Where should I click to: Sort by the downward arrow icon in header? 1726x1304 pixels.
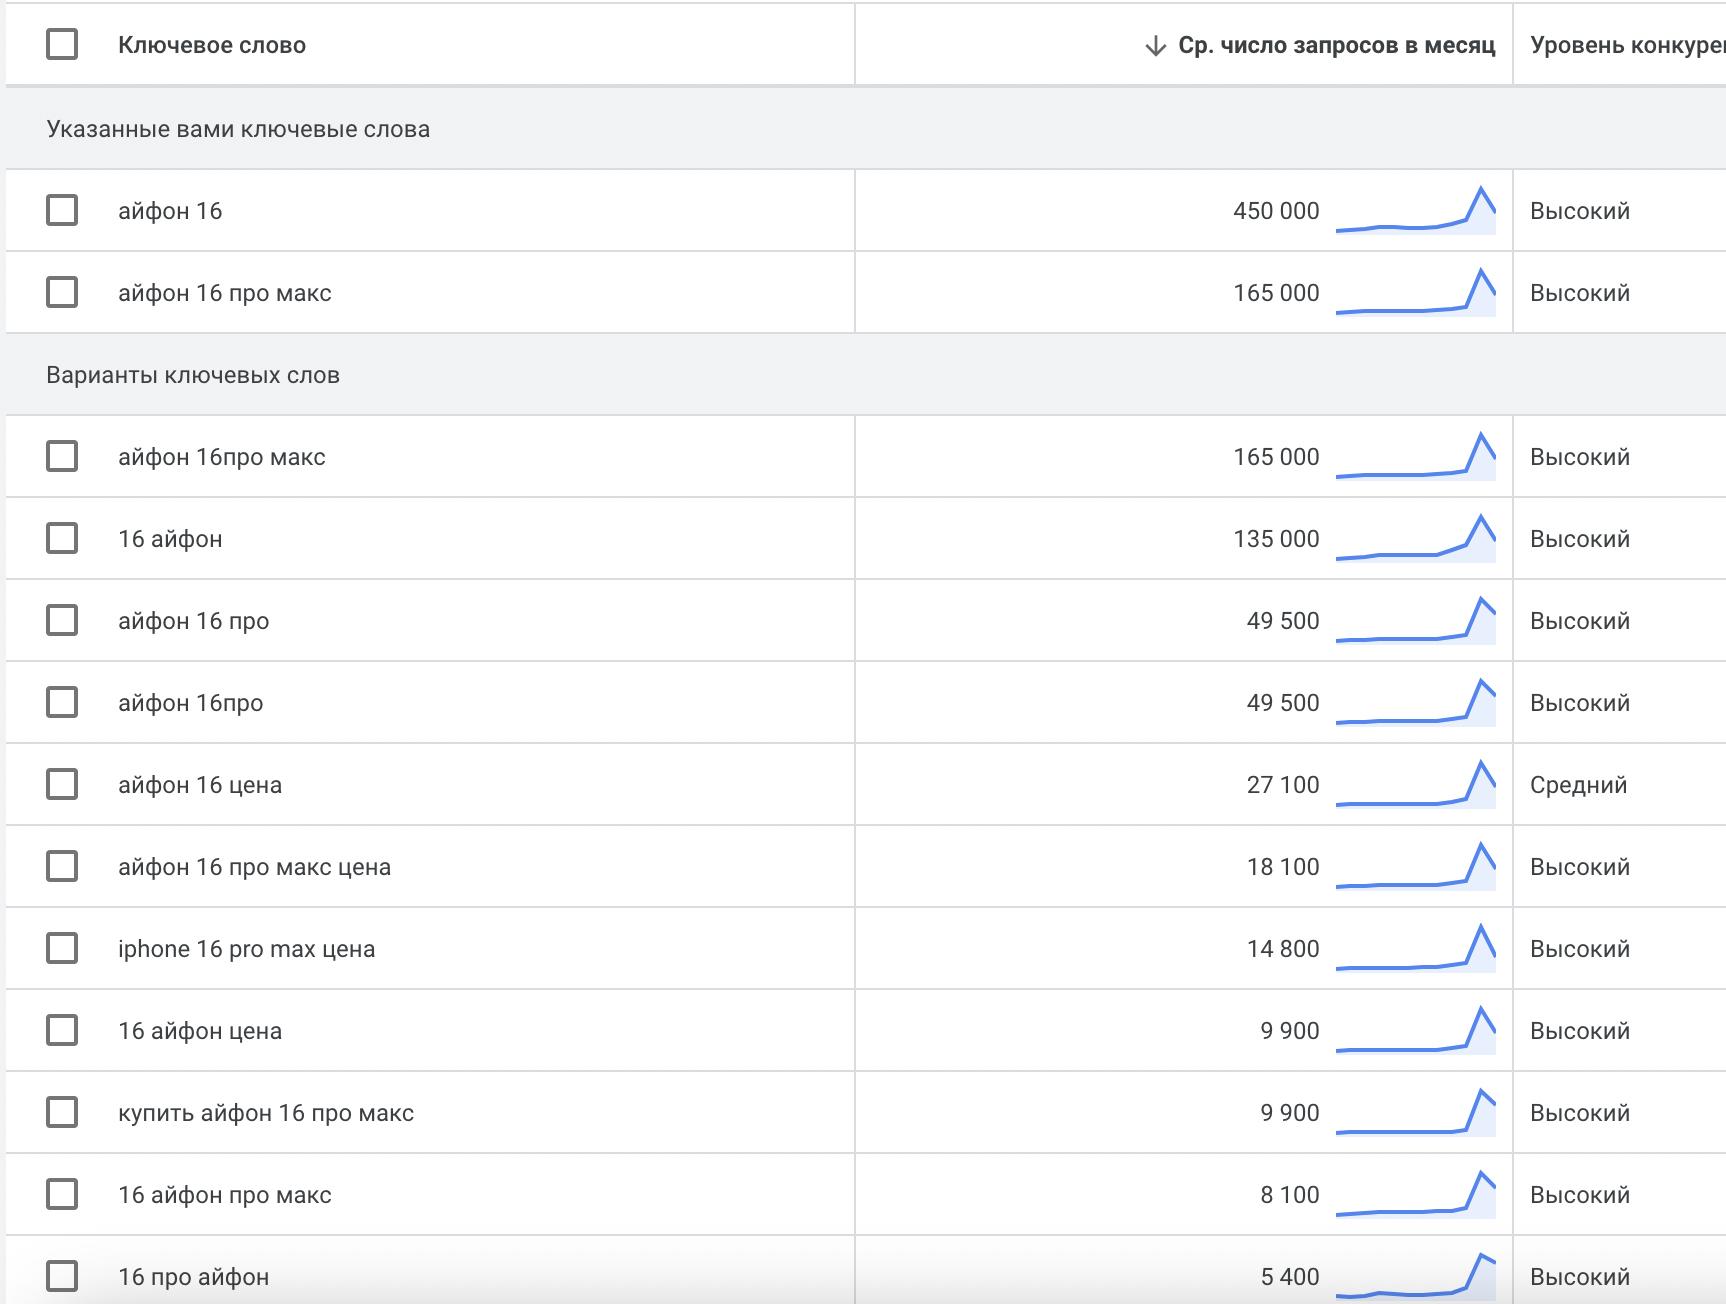[1155, 46]
